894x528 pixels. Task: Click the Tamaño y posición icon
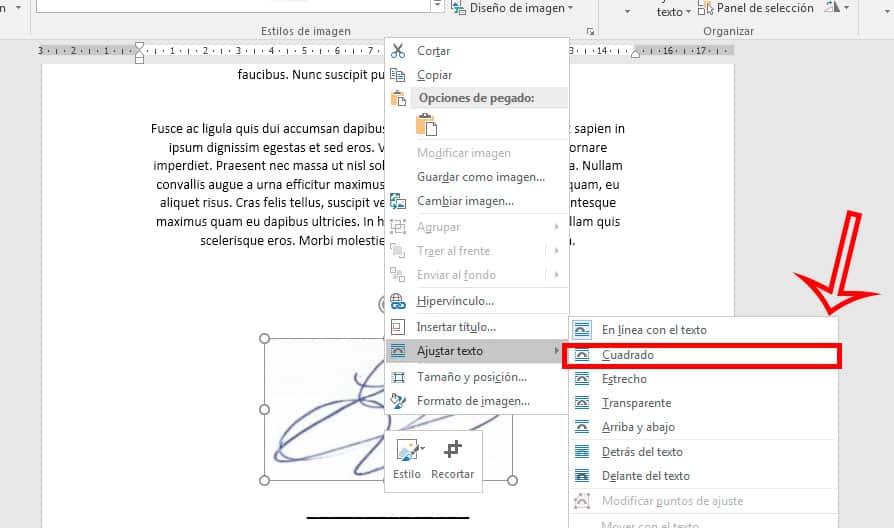coord(398,377)
